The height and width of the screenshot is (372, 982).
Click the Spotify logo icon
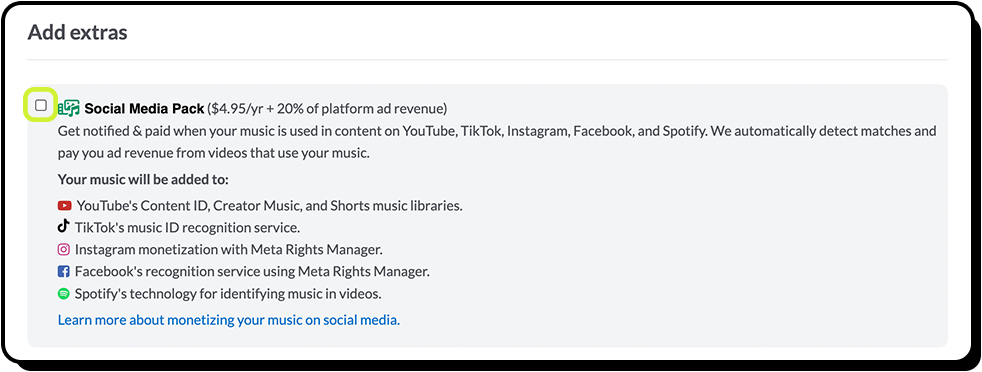[x=64, y=293]
